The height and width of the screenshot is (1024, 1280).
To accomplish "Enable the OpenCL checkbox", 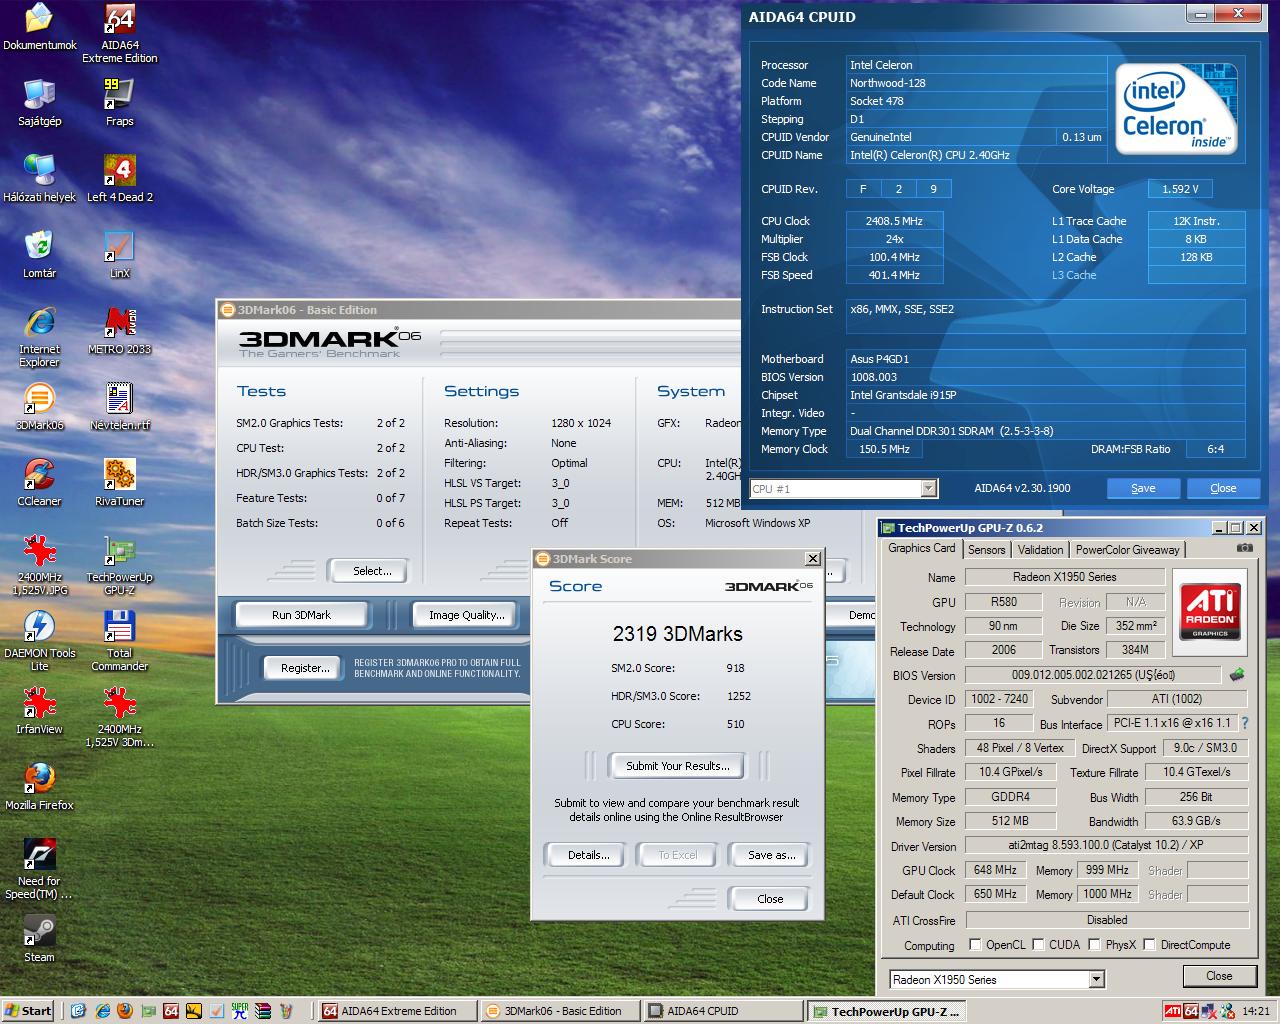I will coord(976,945).
